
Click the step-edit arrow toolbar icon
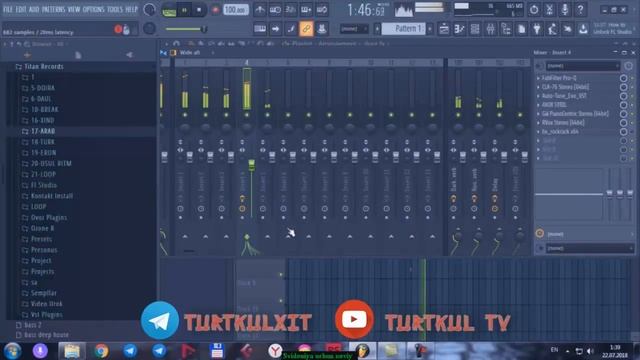click(276, 29)
